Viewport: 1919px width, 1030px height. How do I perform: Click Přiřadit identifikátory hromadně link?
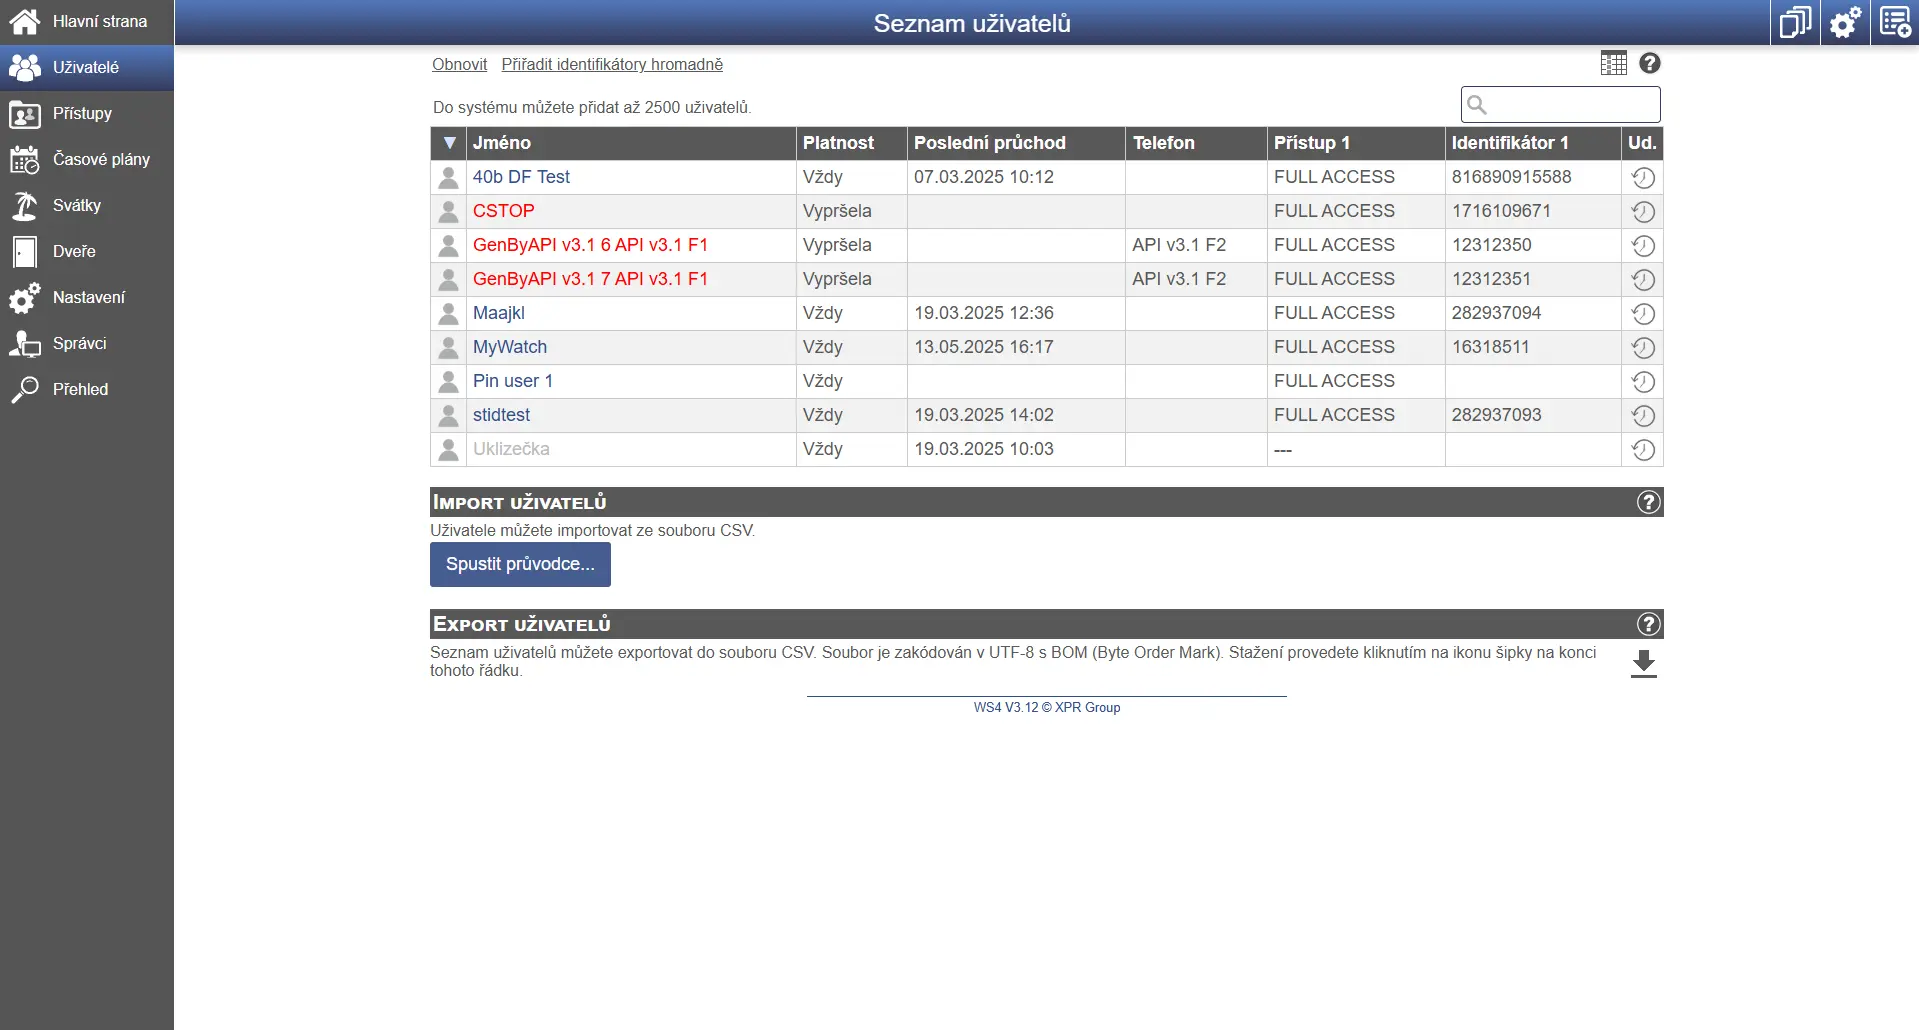click(612, 64)
